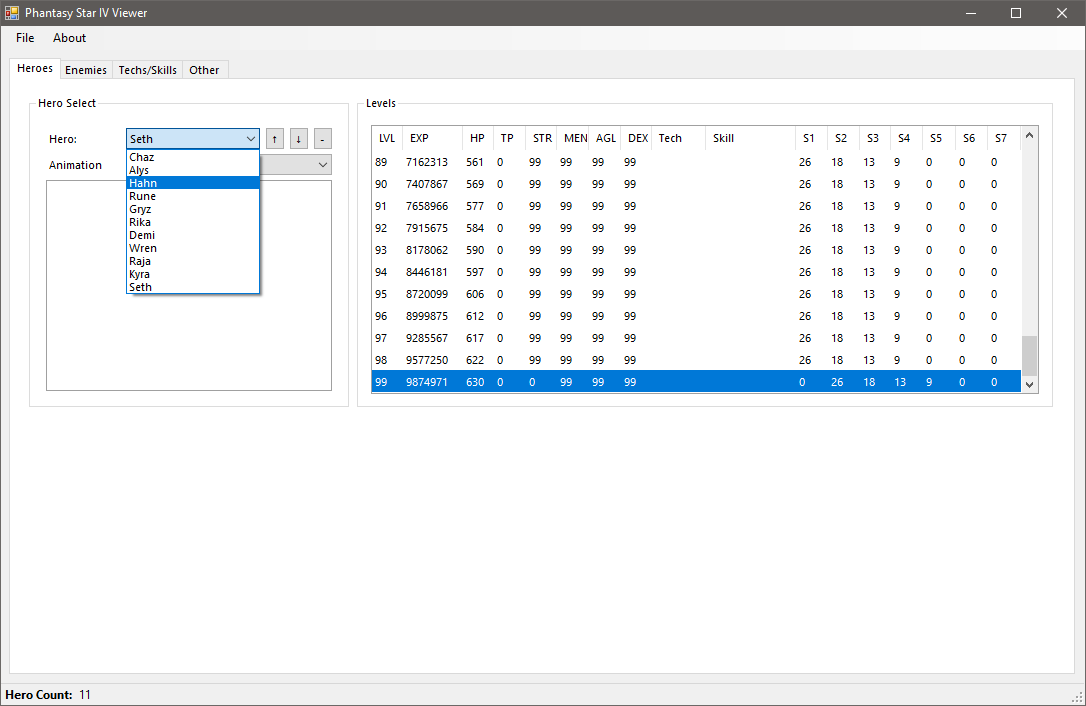Minimize the Phantasy Star IV Viewer window

pos(971,13)
